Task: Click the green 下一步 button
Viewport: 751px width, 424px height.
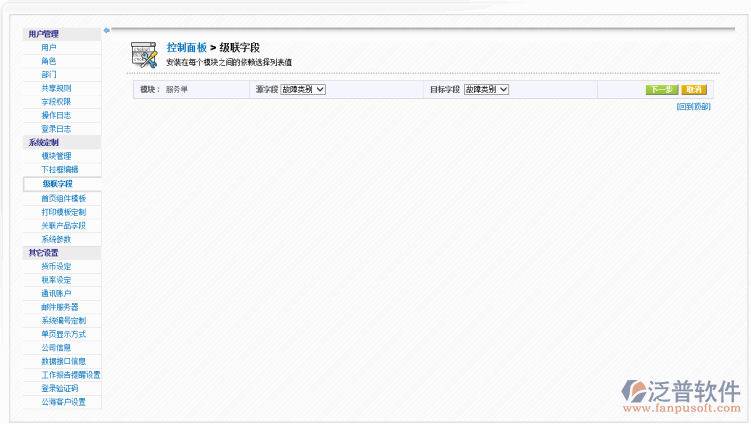Action: pos(661,90)
